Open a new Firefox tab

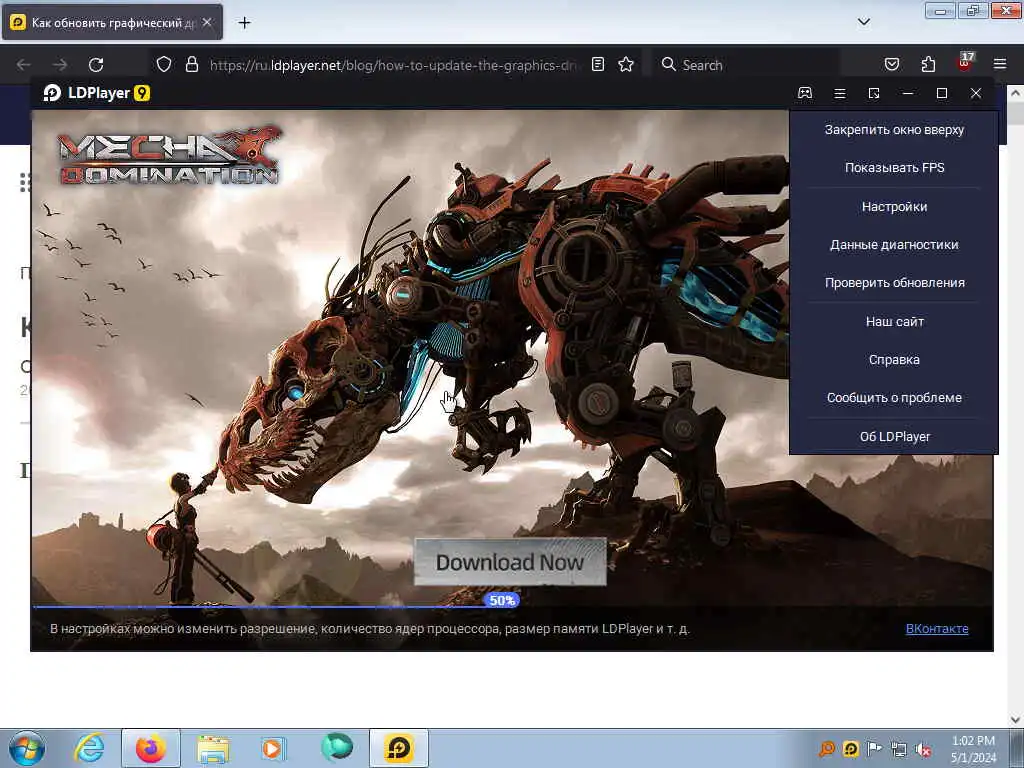point(244,23)
